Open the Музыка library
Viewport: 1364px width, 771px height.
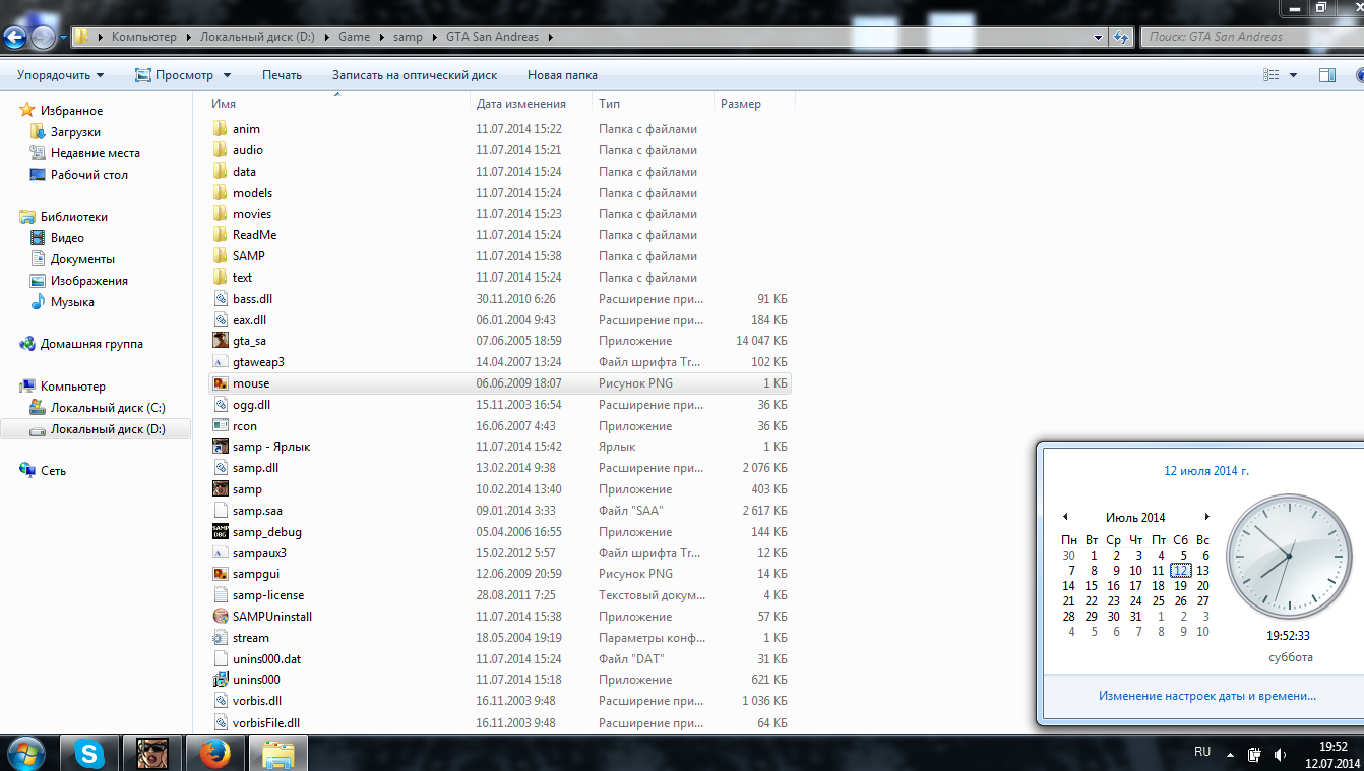click(73, 302)
